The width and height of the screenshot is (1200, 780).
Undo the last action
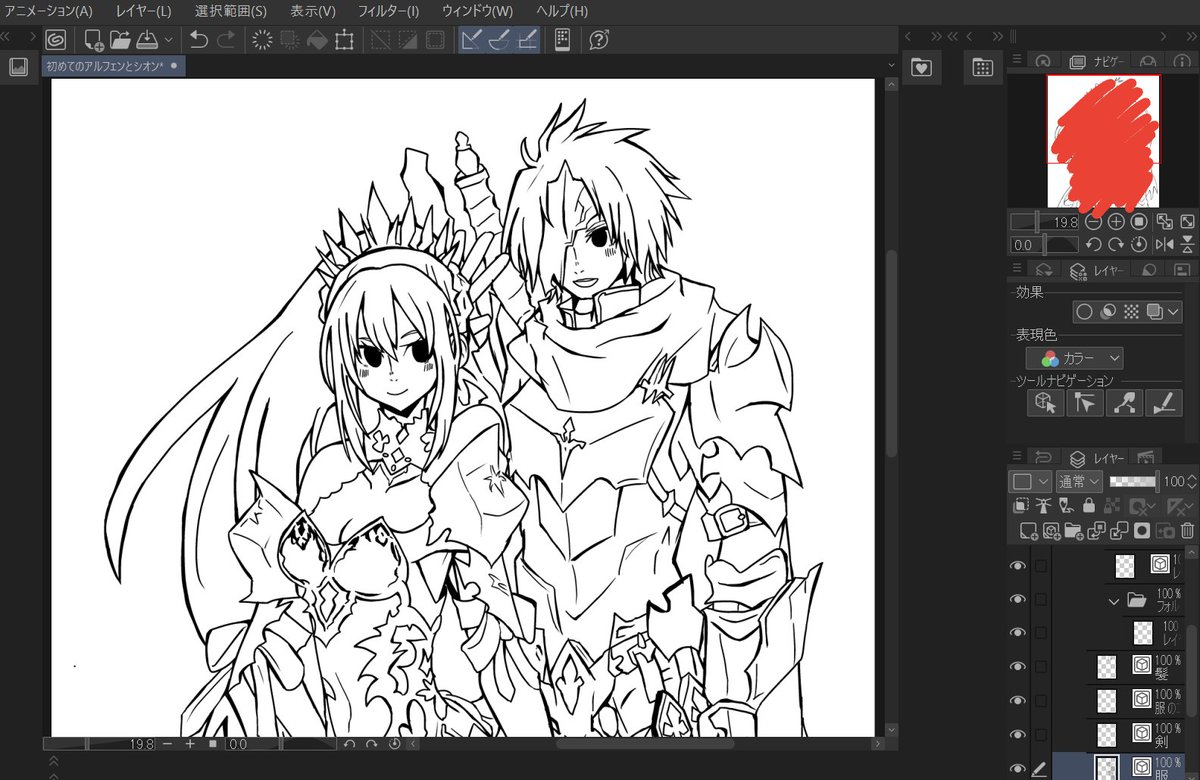coord(199,40)
